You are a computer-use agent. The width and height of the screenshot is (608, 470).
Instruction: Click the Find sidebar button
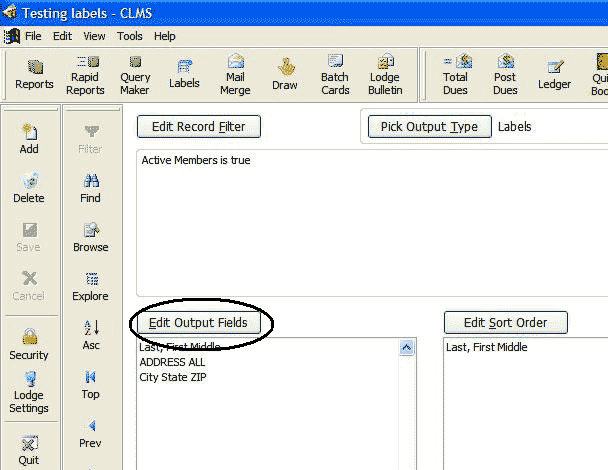pos(91,187)
